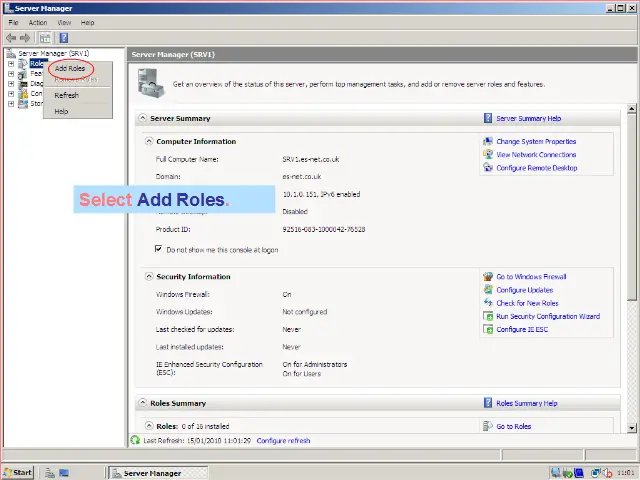The height and width of the screenshot is (480, 640).
Task: Click the Run Security Configuration Wizard icon
Action: [x=488, y=316]
